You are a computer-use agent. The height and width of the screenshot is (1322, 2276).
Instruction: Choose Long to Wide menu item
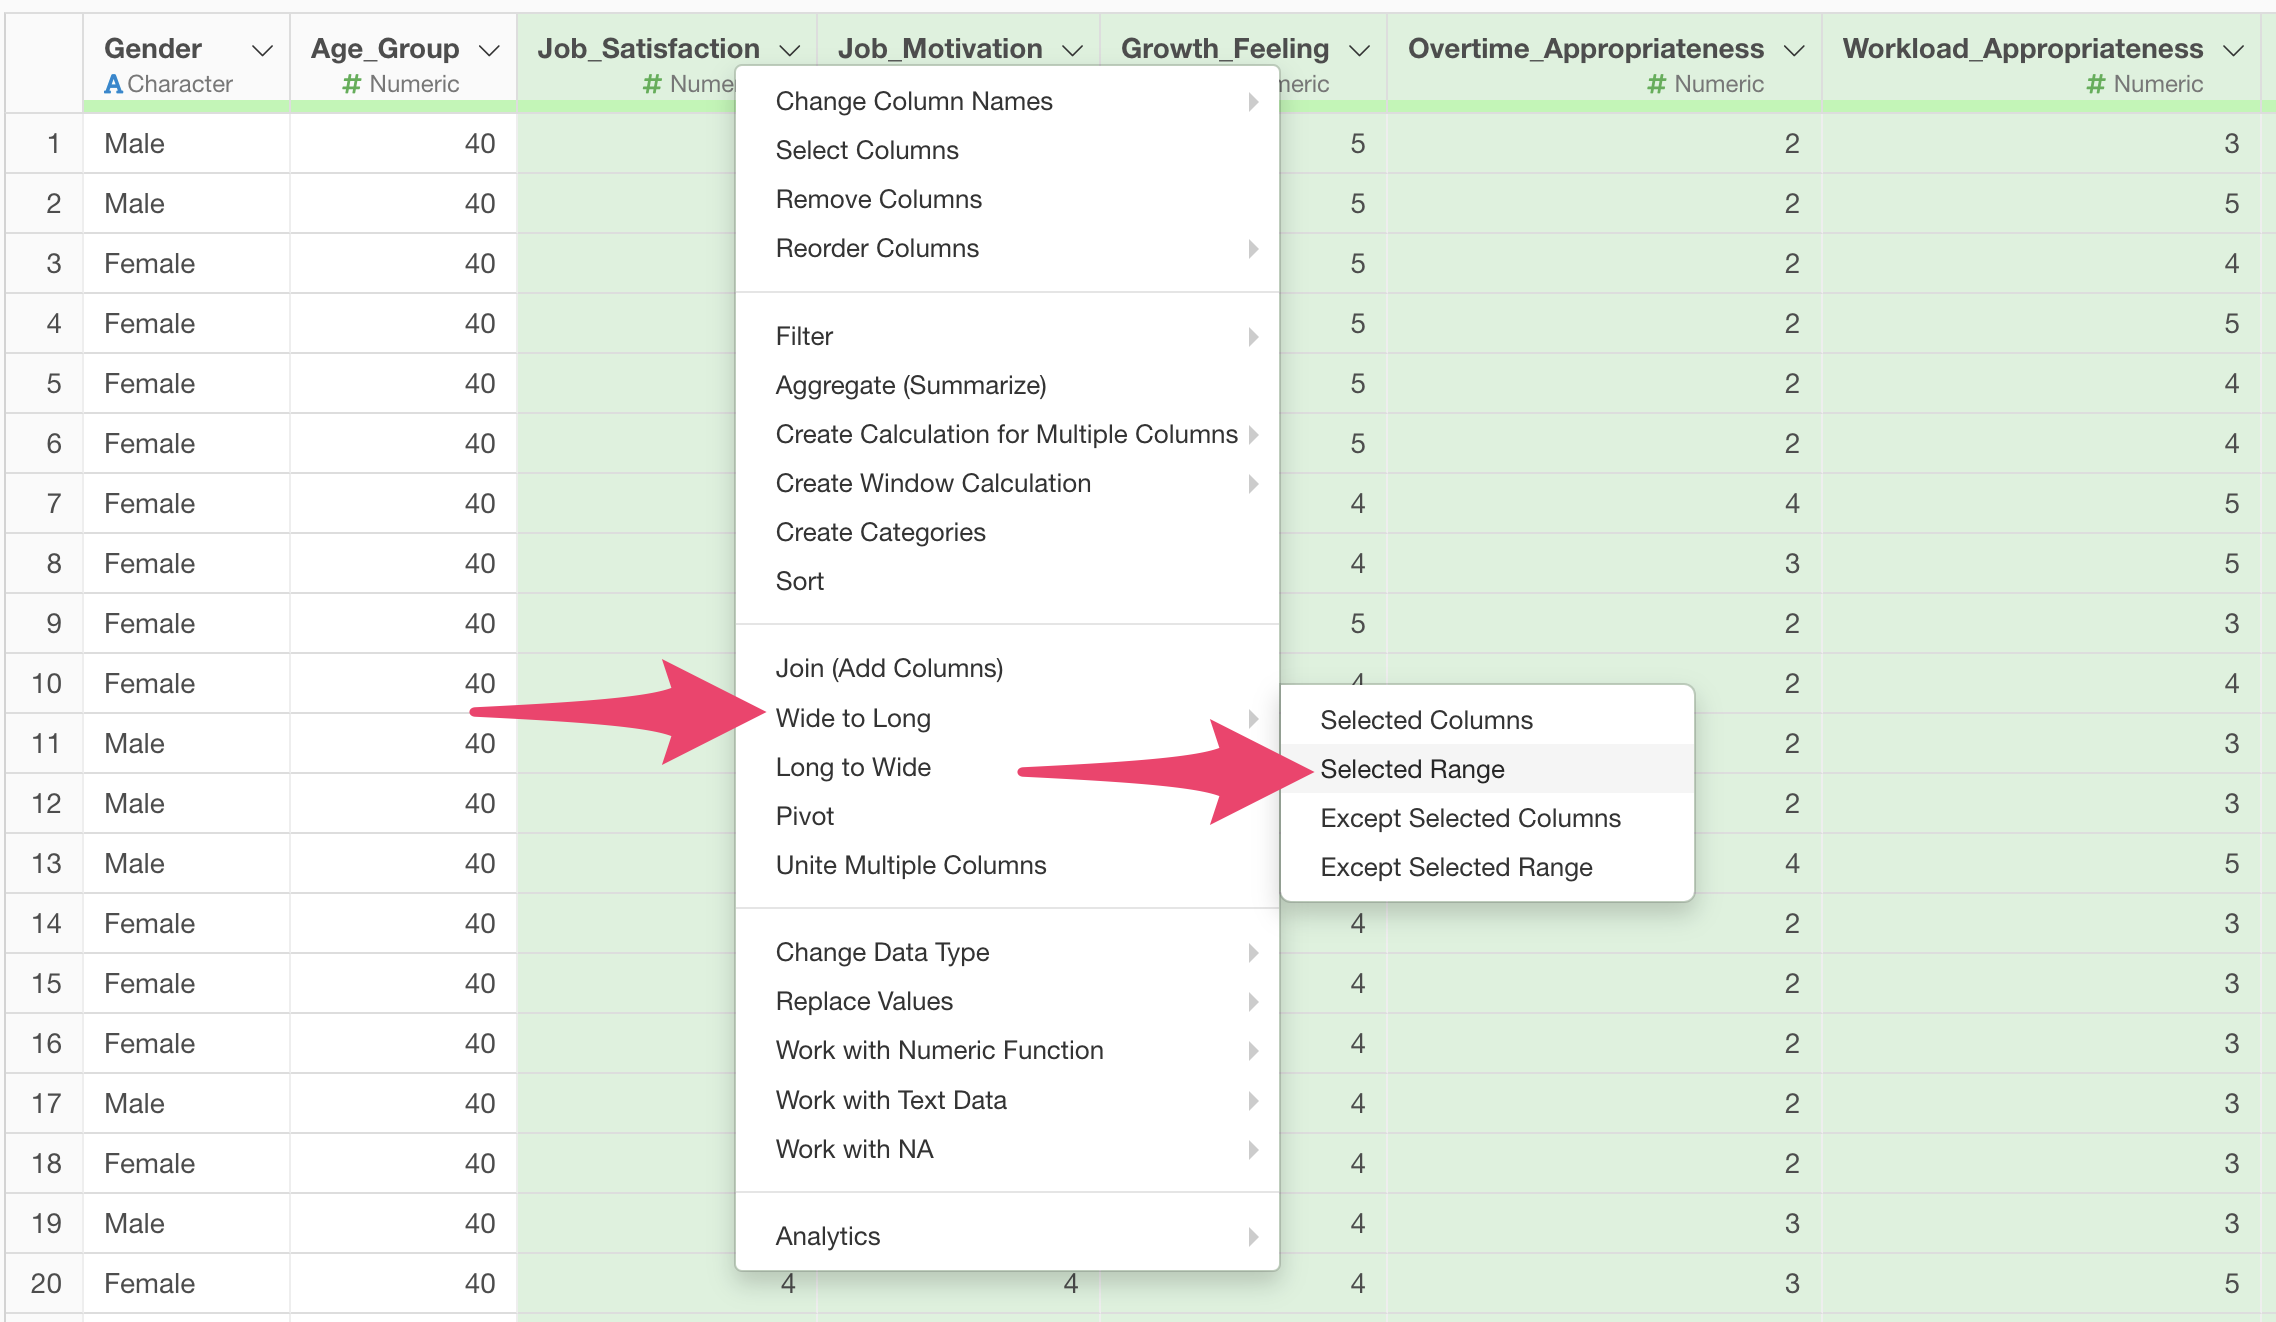pos(853,767)
